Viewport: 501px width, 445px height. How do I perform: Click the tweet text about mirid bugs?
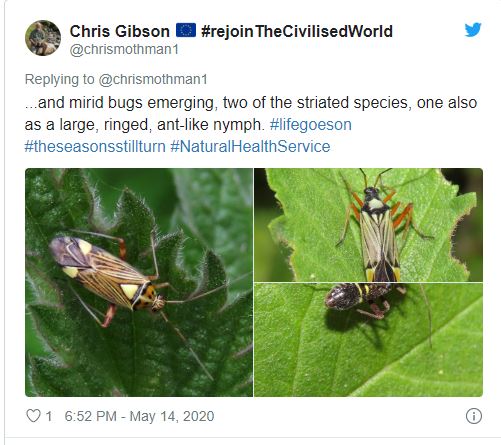251,114
